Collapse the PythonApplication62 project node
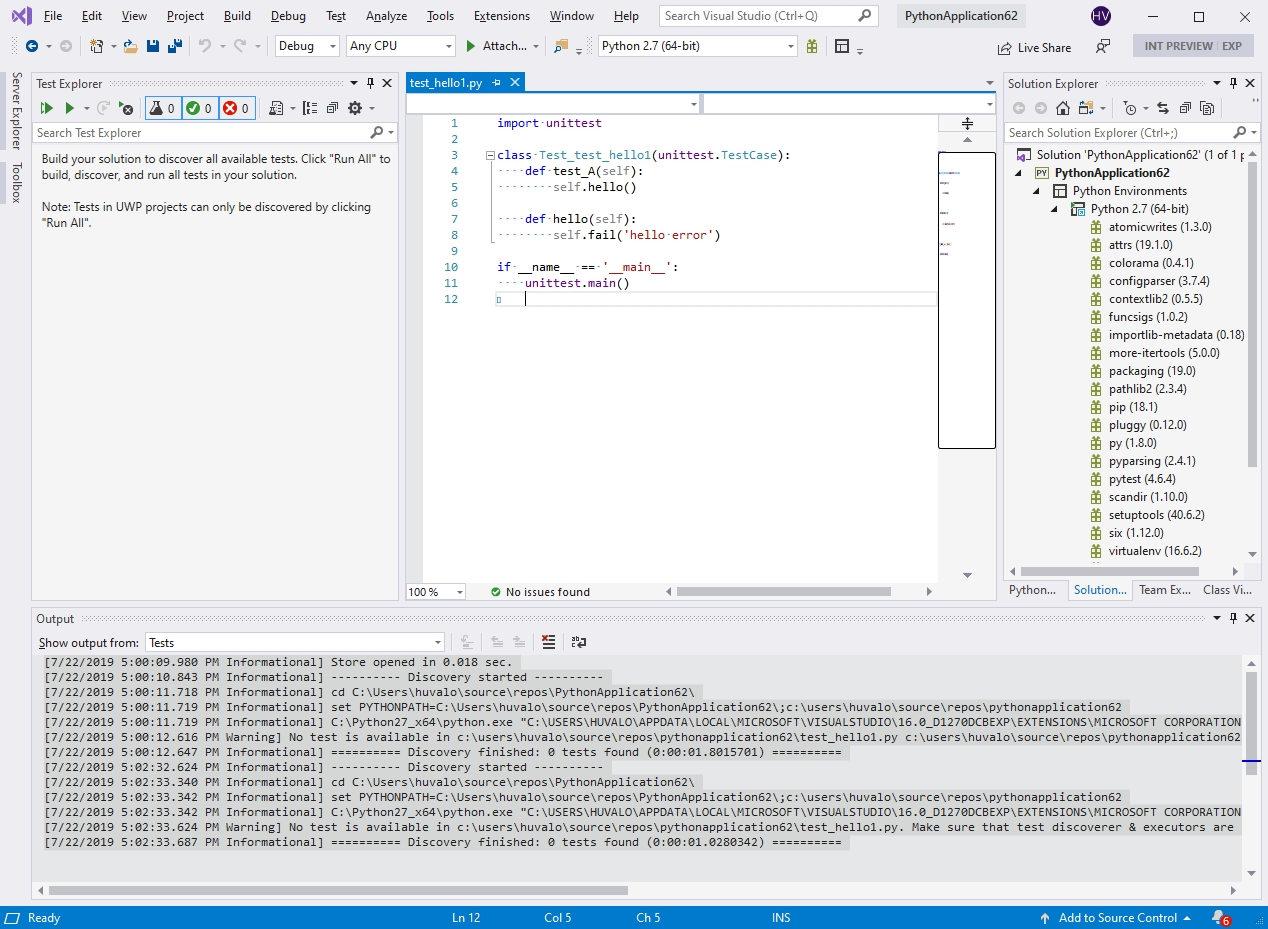This screenshot has width=1268, height=929. click(x=1019, y=173)
